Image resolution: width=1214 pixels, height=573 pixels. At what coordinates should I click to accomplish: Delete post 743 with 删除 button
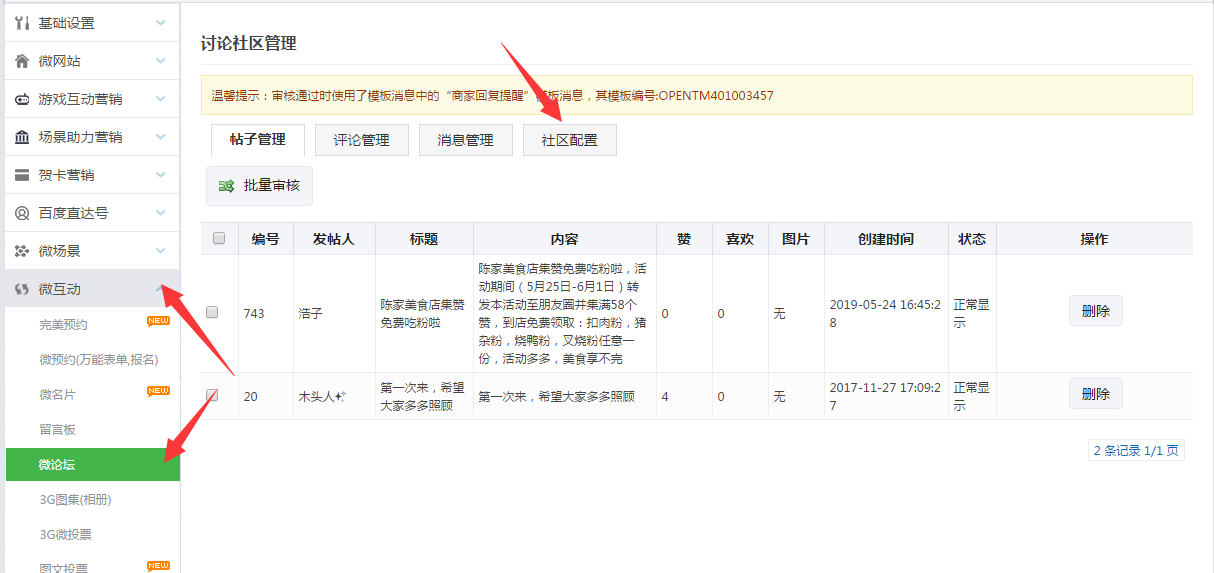point(1096,311)
